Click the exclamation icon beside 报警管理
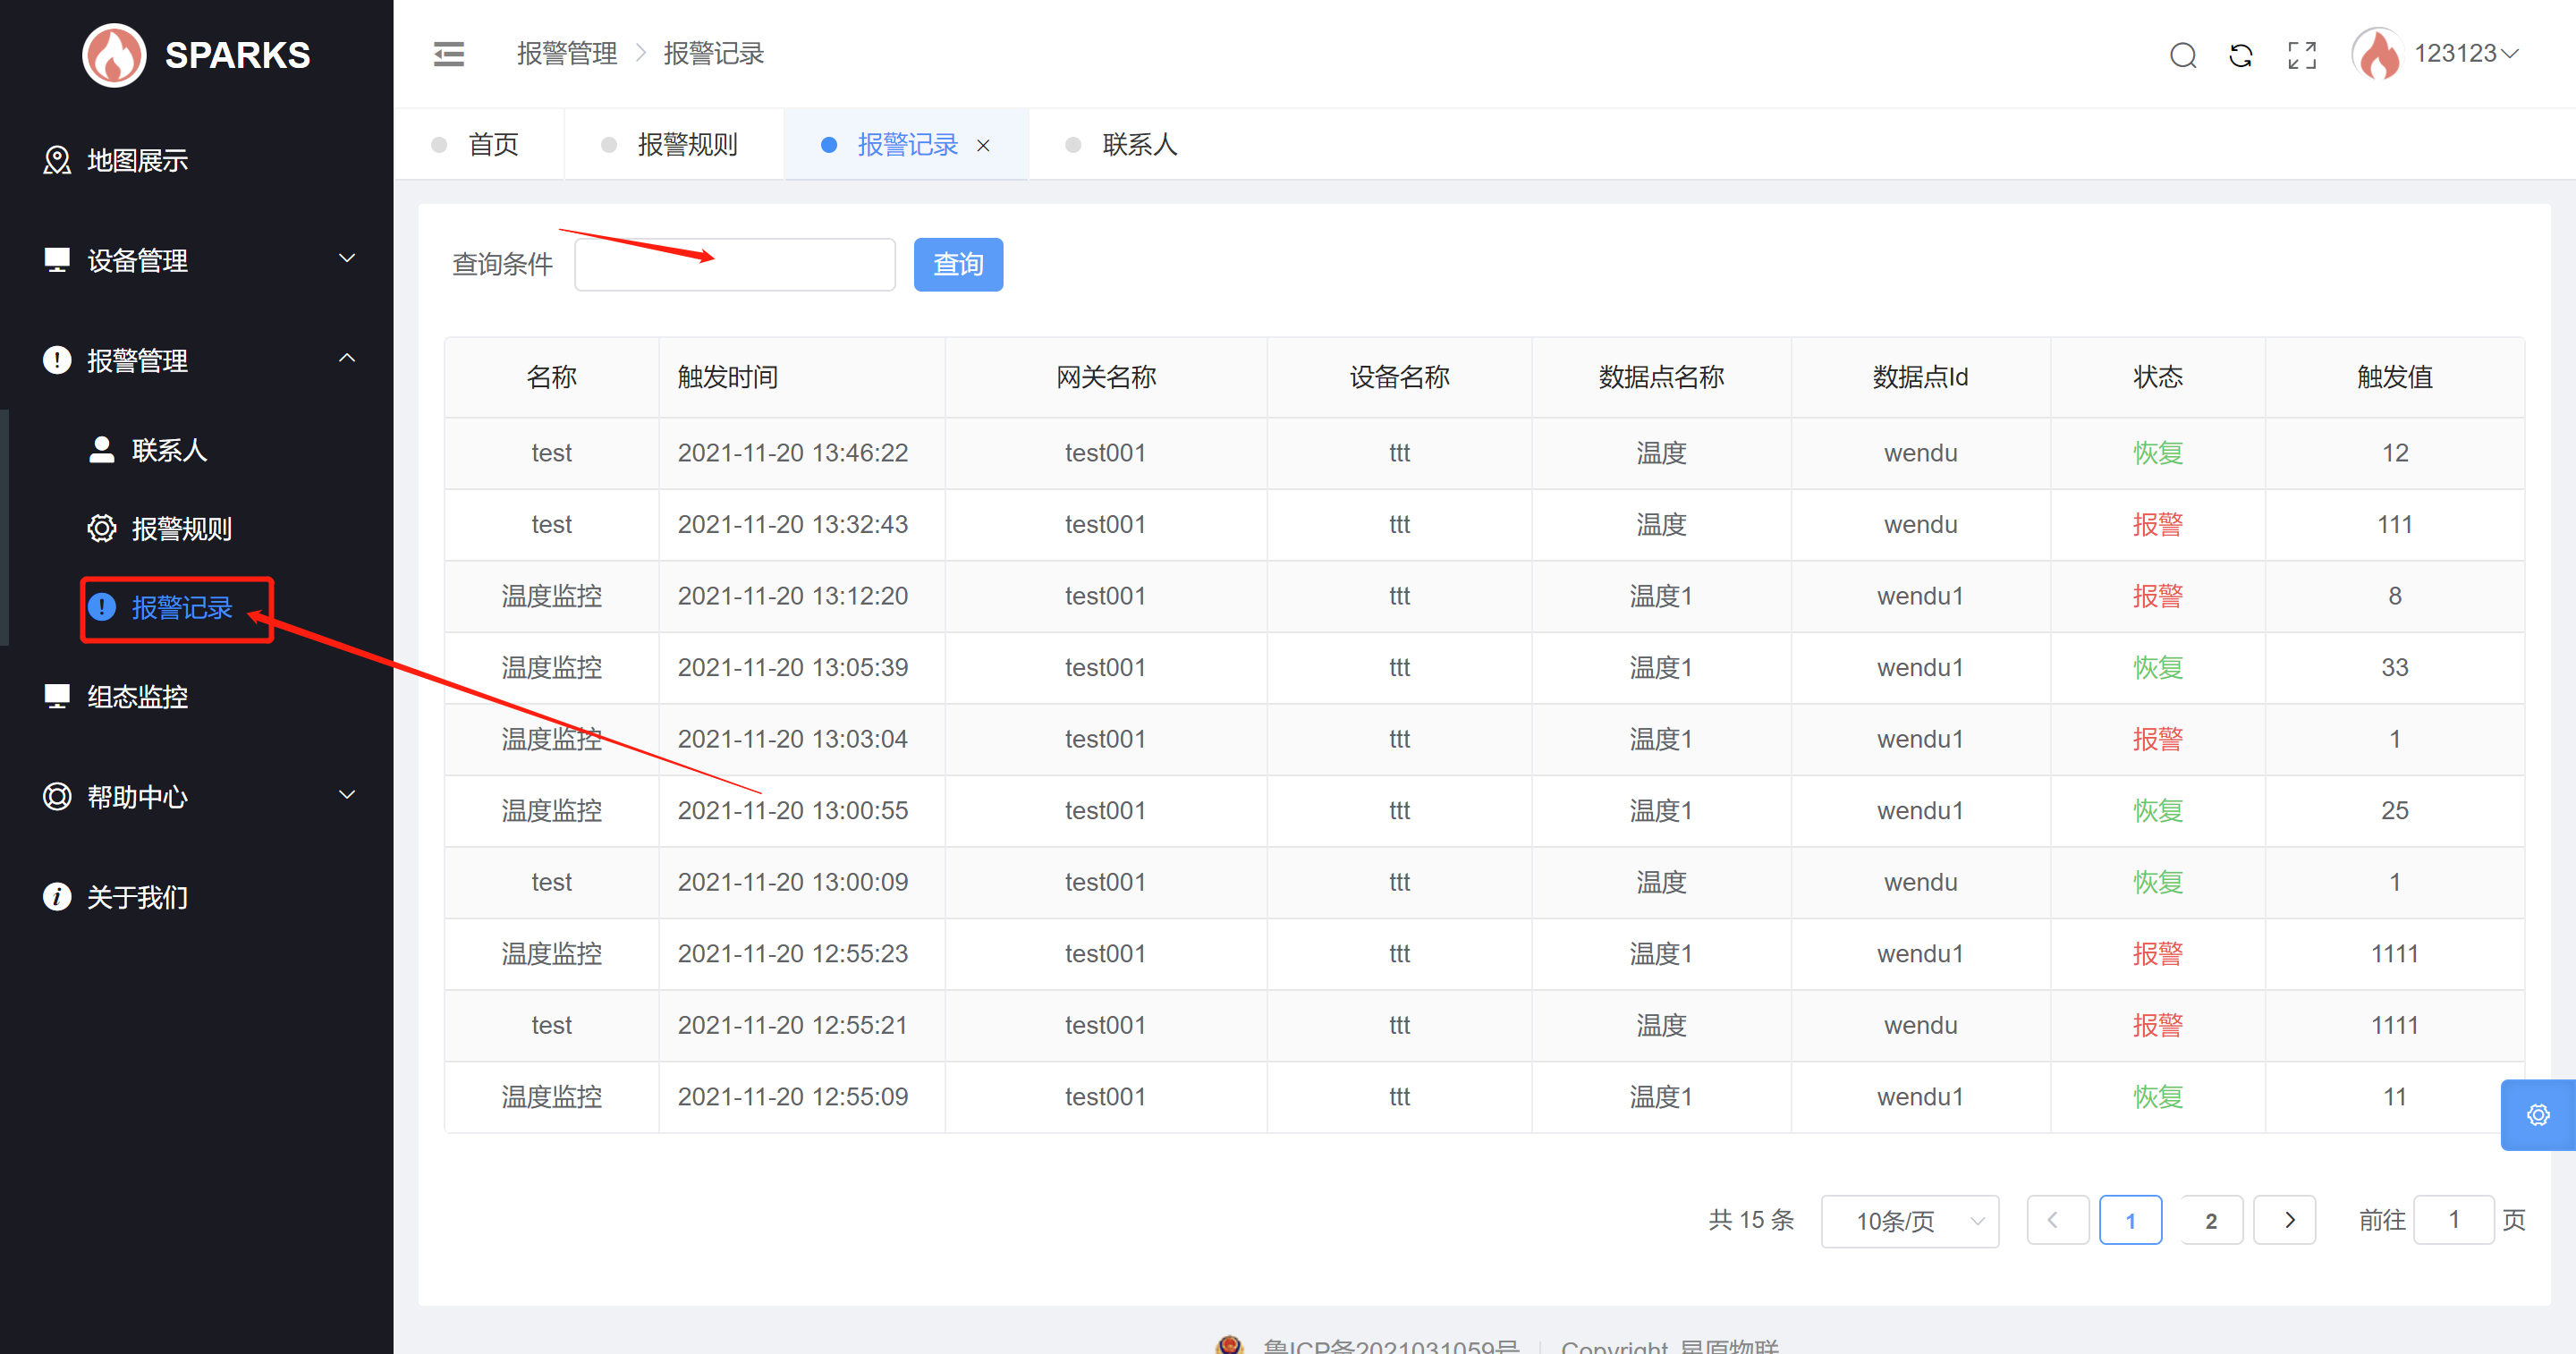This screenshot has height=1354, width=2576. 57,360
